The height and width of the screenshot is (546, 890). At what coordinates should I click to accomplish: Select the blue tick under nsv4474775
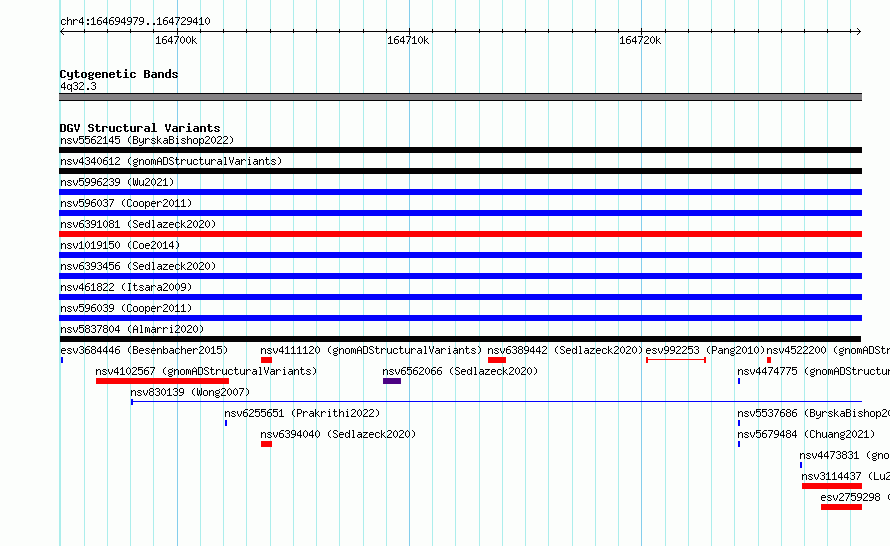click(x=738, y=381)
